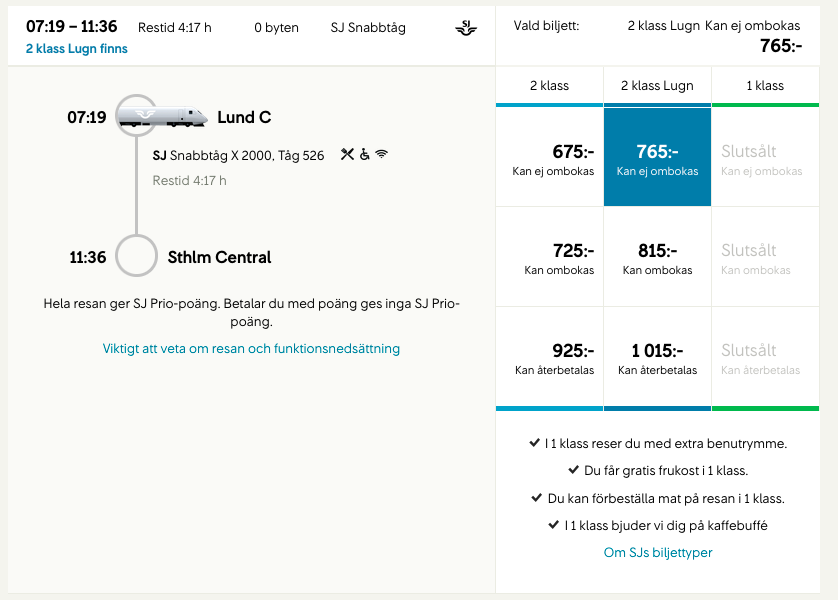This screenshot has width=838, height=600.
Task: Click the 2 klass Lugn column header
Action: pyautogui.click(x=657, y=86)
